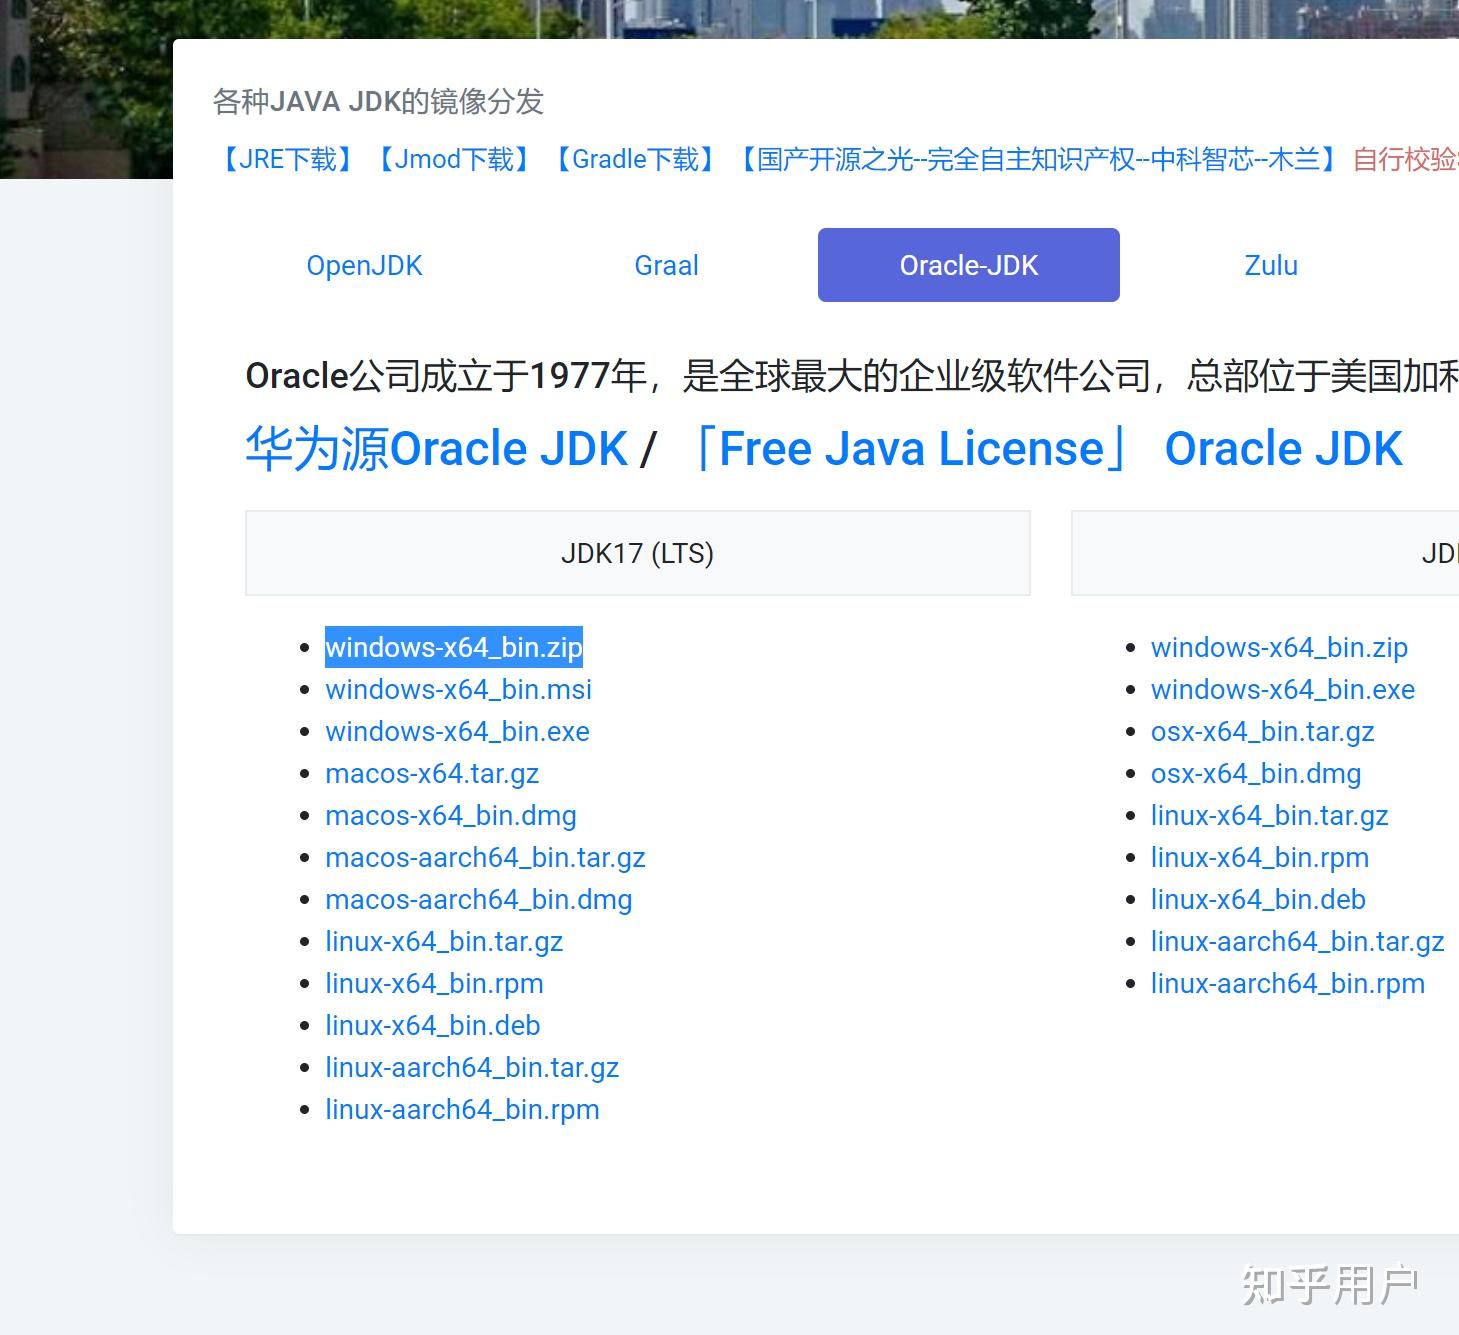Download linux-aarch64_bin.rpm under JDK17
Screen dimensions: 1459x1335
[x=462, y=1109]
